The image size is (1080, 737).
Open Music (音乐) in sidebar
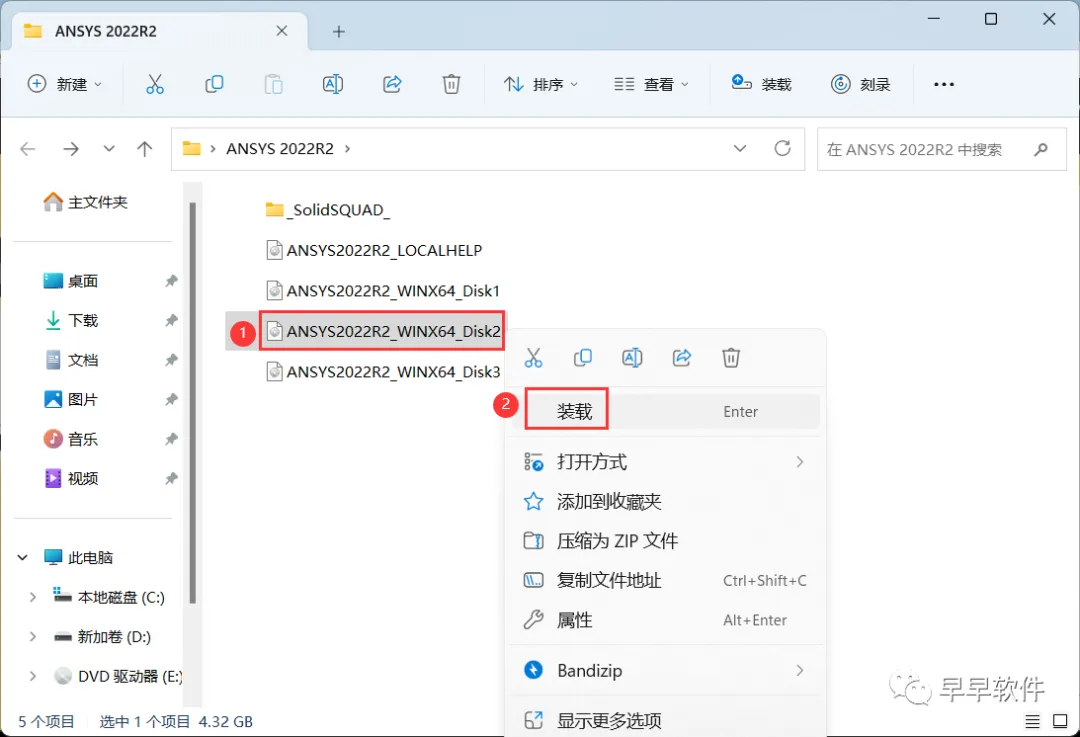[x=70, y=439]
